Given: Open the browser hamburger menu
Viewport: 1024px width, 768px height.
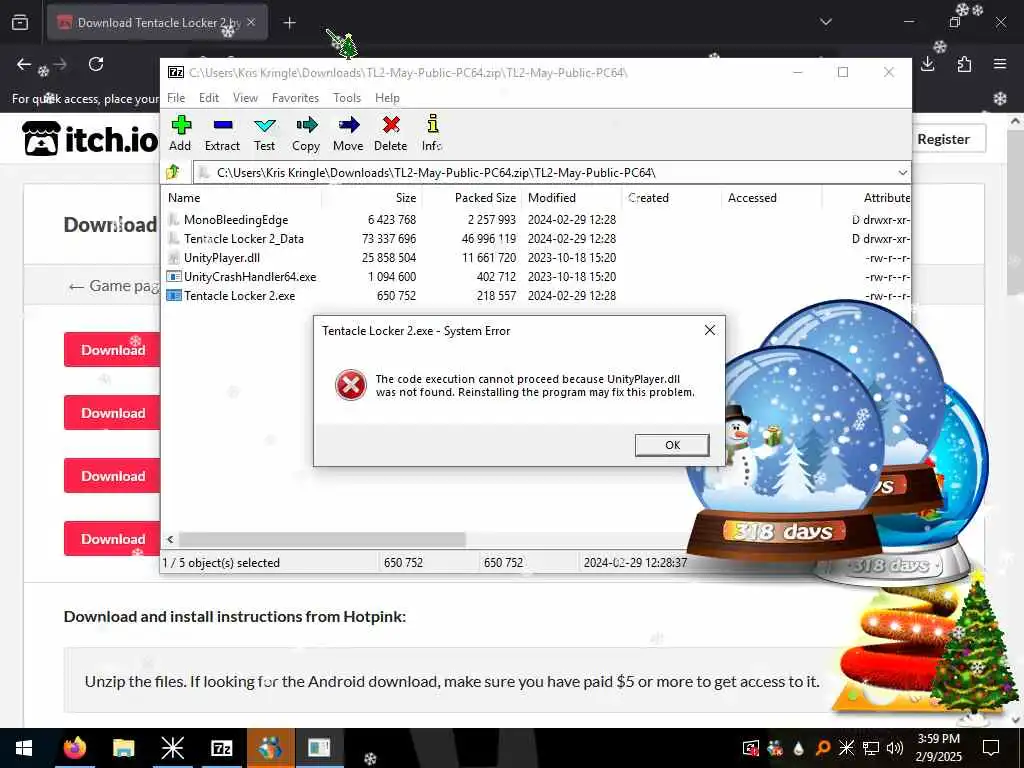Looking at the screenshot, I should click(x=1000, y=64).
